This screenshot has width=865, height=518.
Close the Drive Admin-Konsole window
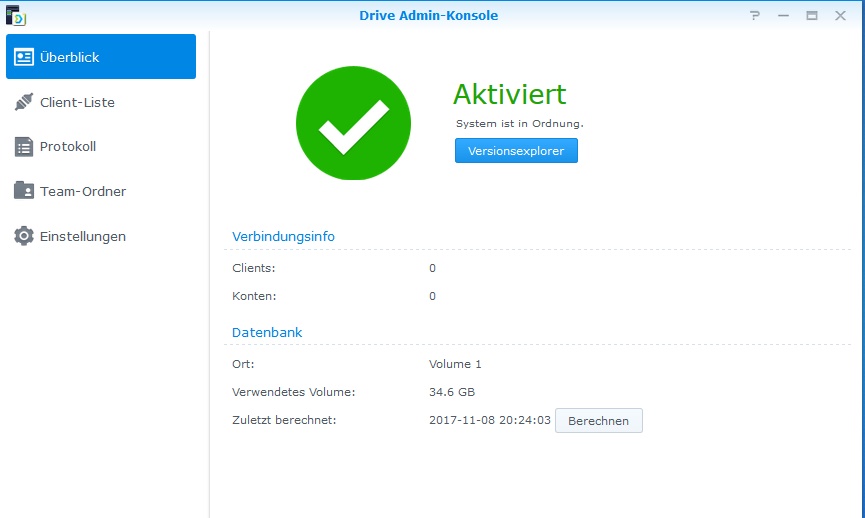840,16
